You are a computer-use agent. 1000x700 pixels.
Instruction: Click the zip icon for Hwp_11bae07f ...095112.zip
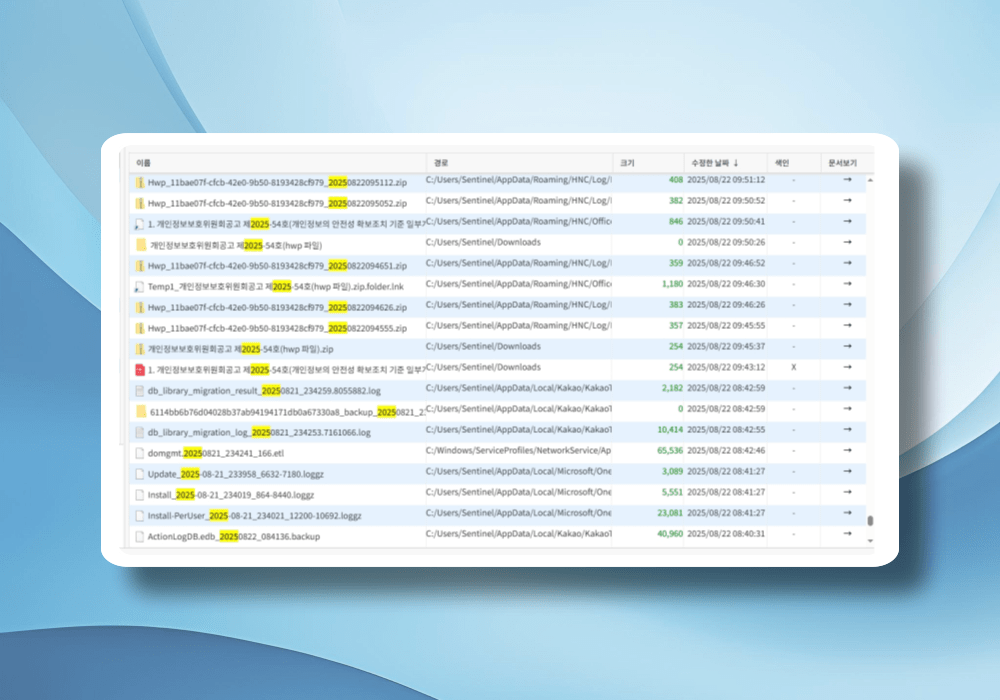point(140,182)
